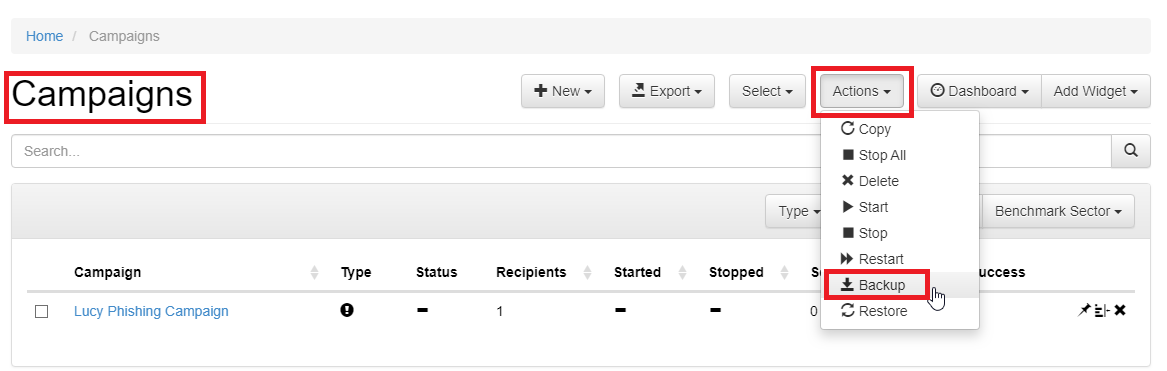Open the Lucy Phishing Campaign link
The width and height of the screenshot is (1167, 371).
tap(151, 311)
